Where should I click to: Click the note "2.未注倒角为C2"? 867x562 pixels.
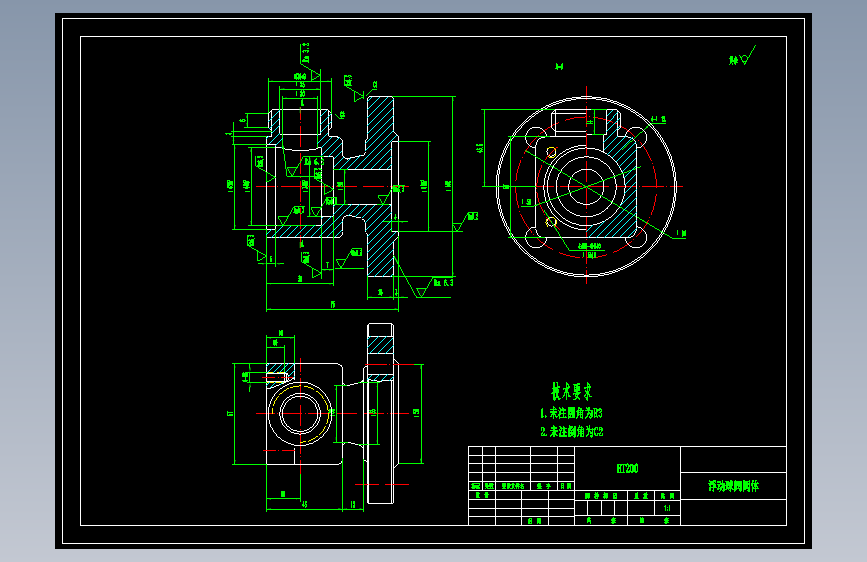(x=572, y=431)
